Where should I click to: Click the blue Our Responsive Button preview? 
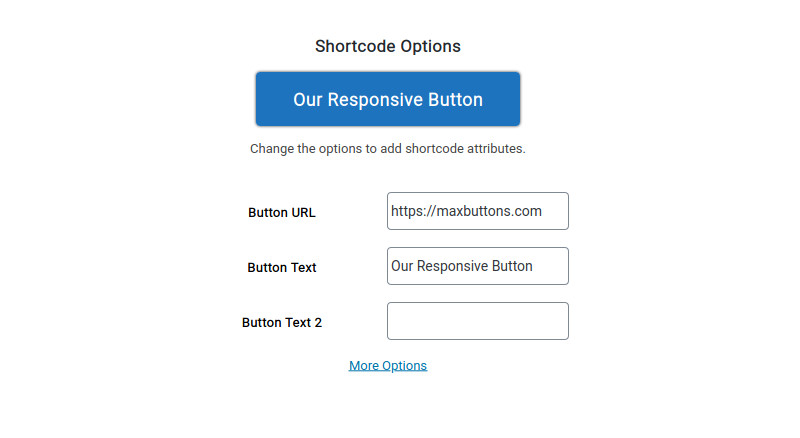388,99
